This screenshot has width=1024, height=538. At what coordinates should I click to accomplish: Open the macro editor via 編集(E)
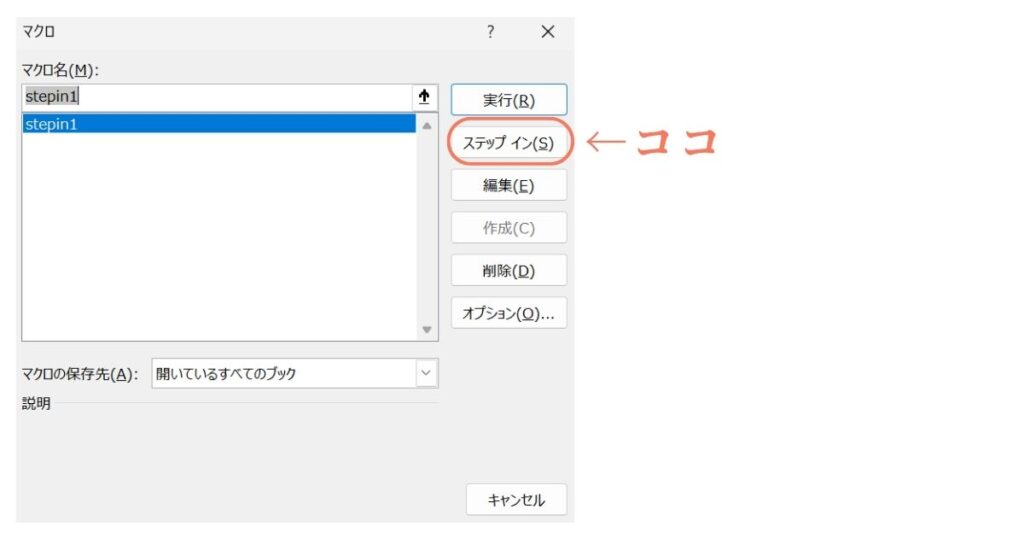coord(509,185)
